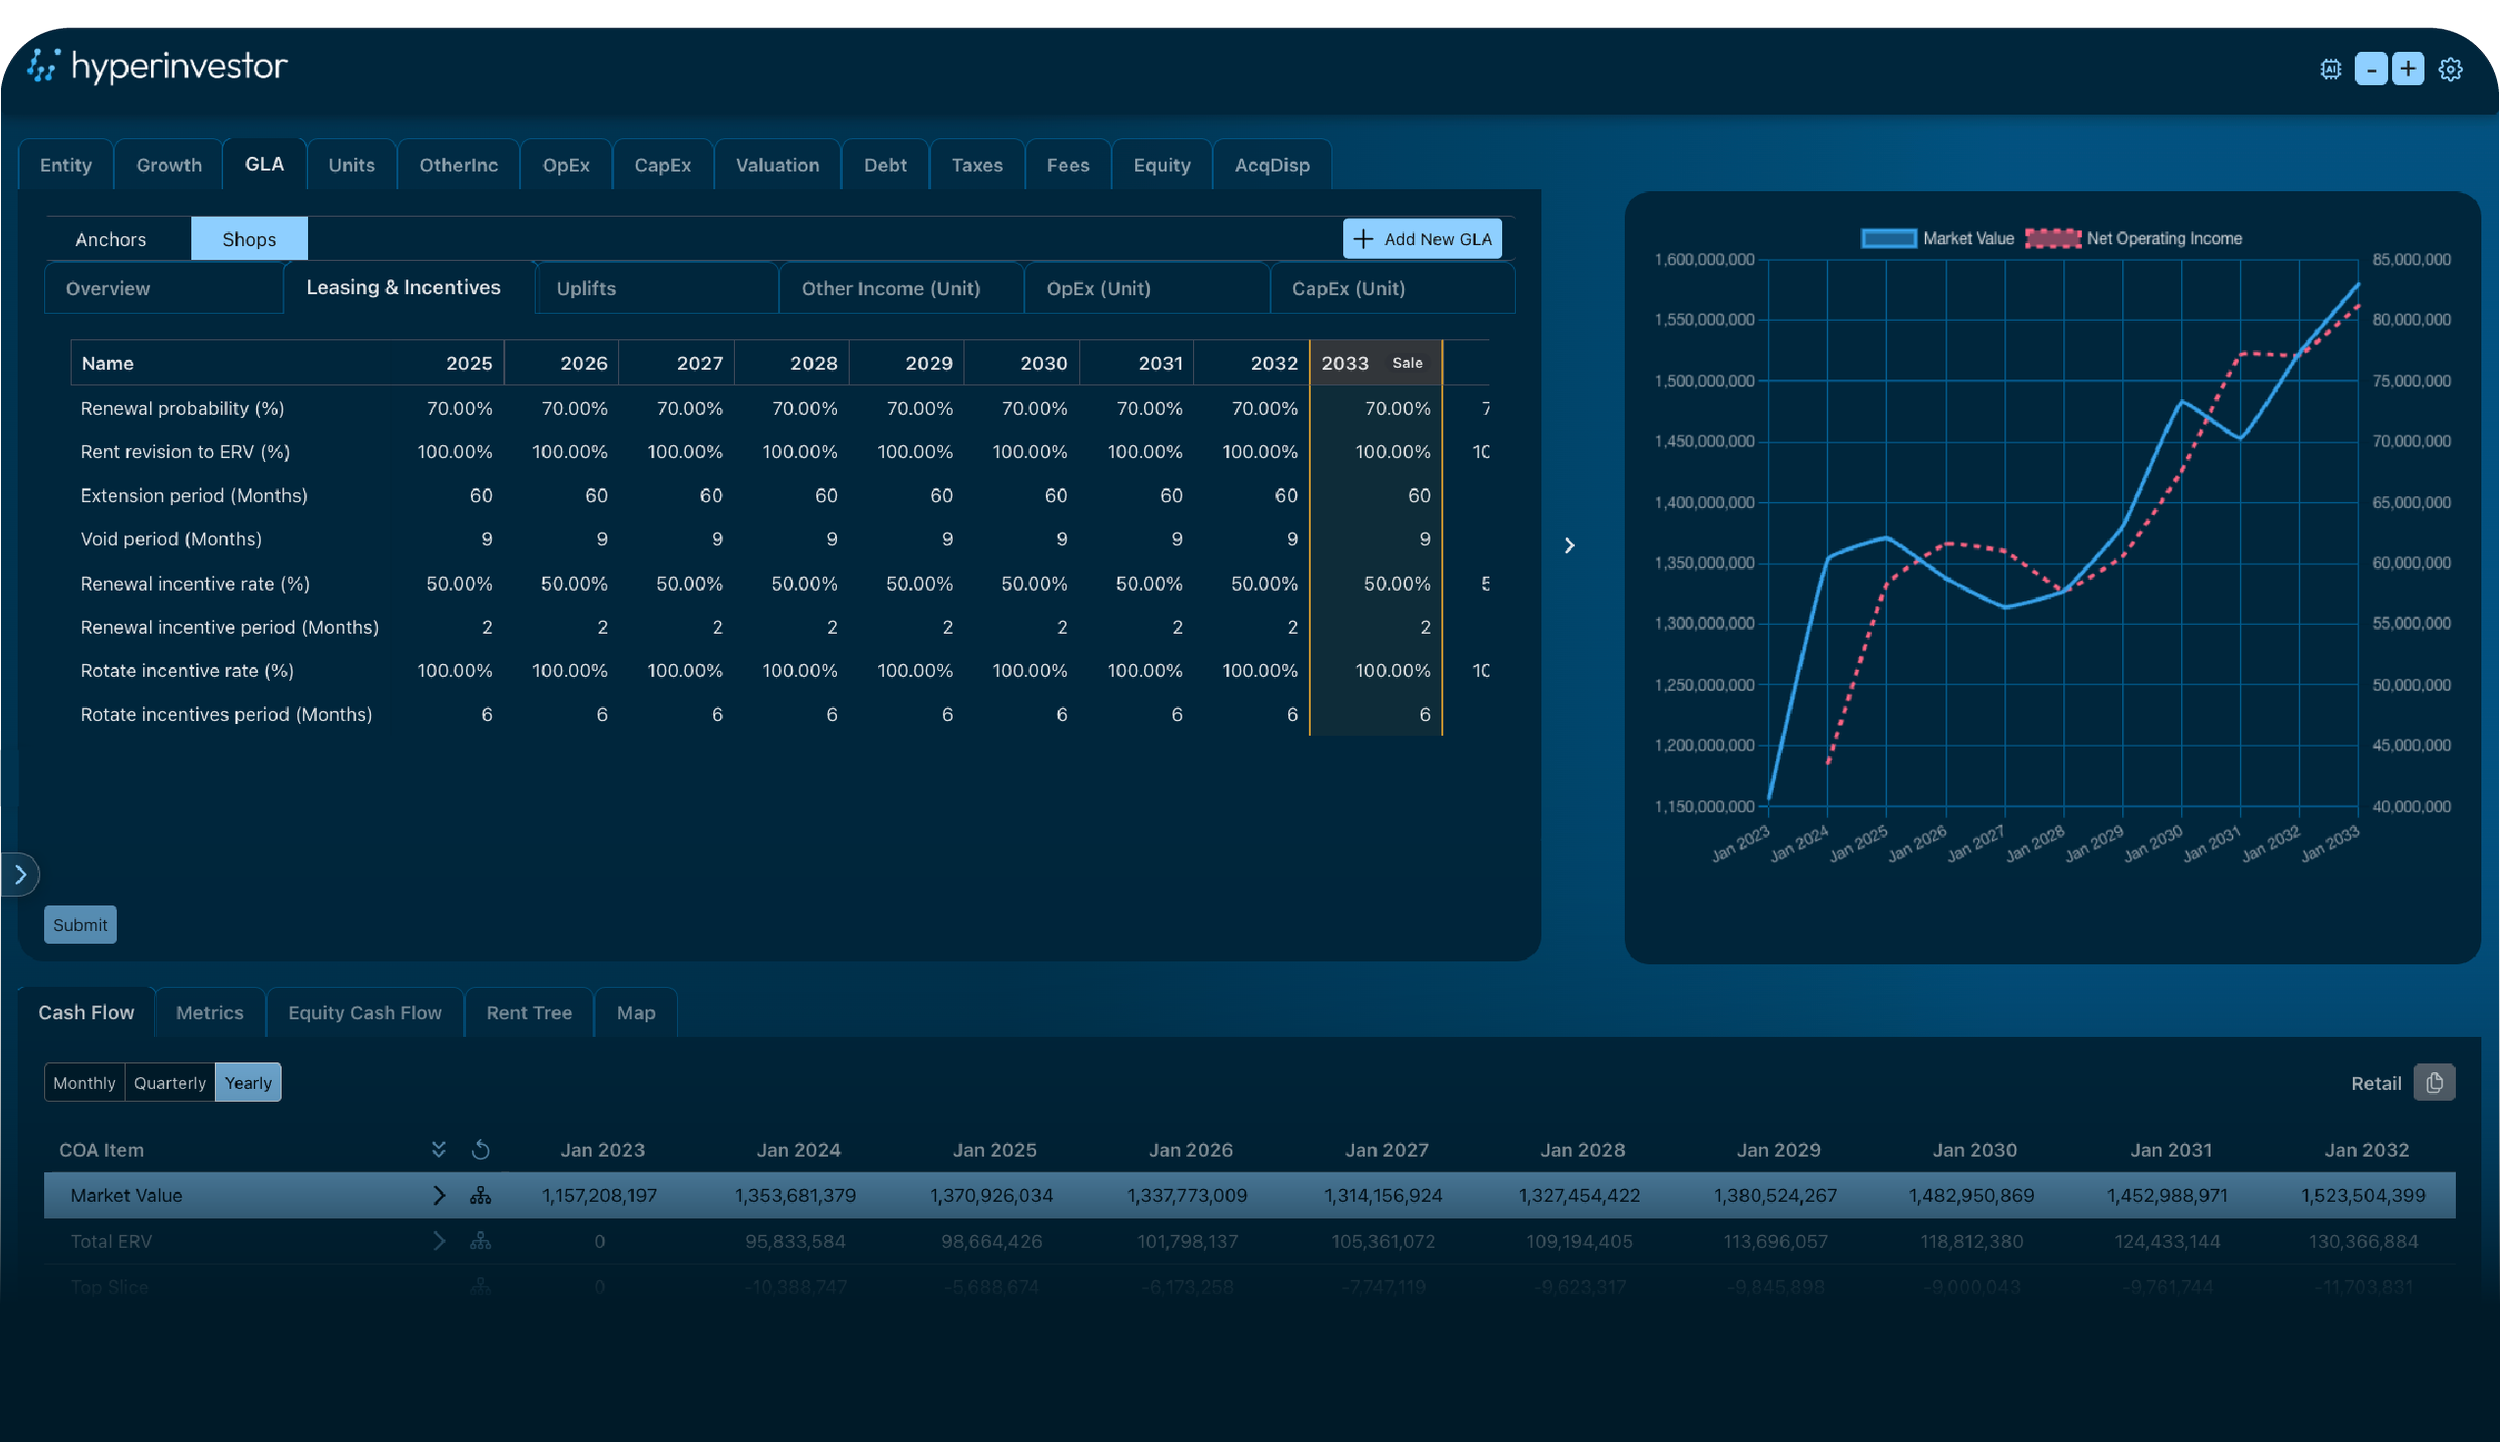Switch to Monthly cash flow view
This screenshot has height=1442, width=2500.
click(x=84, y=1082)
